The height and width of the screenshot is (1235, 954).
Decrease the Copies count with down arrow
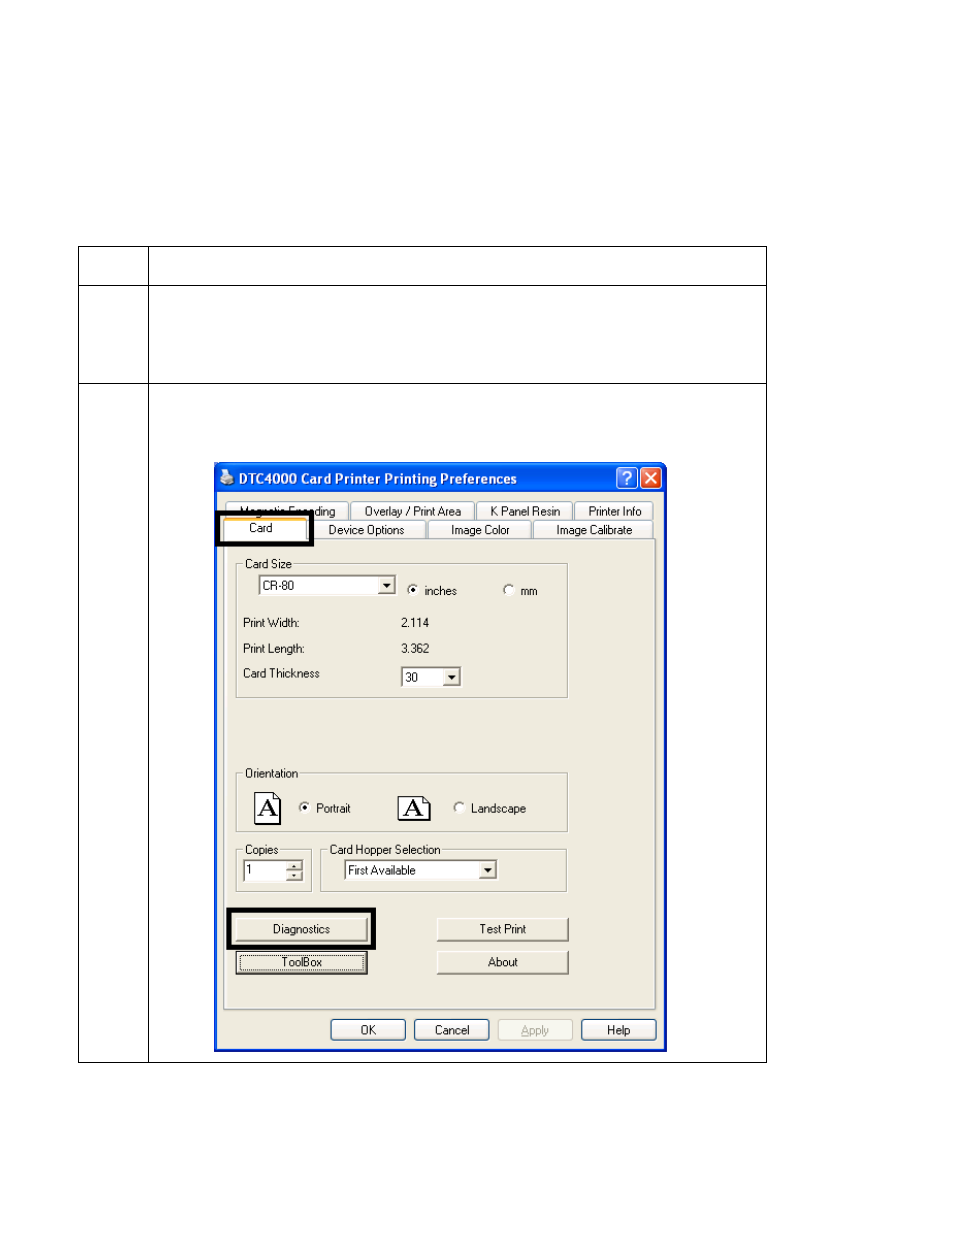pyautogui.click(x=294, y=876)
